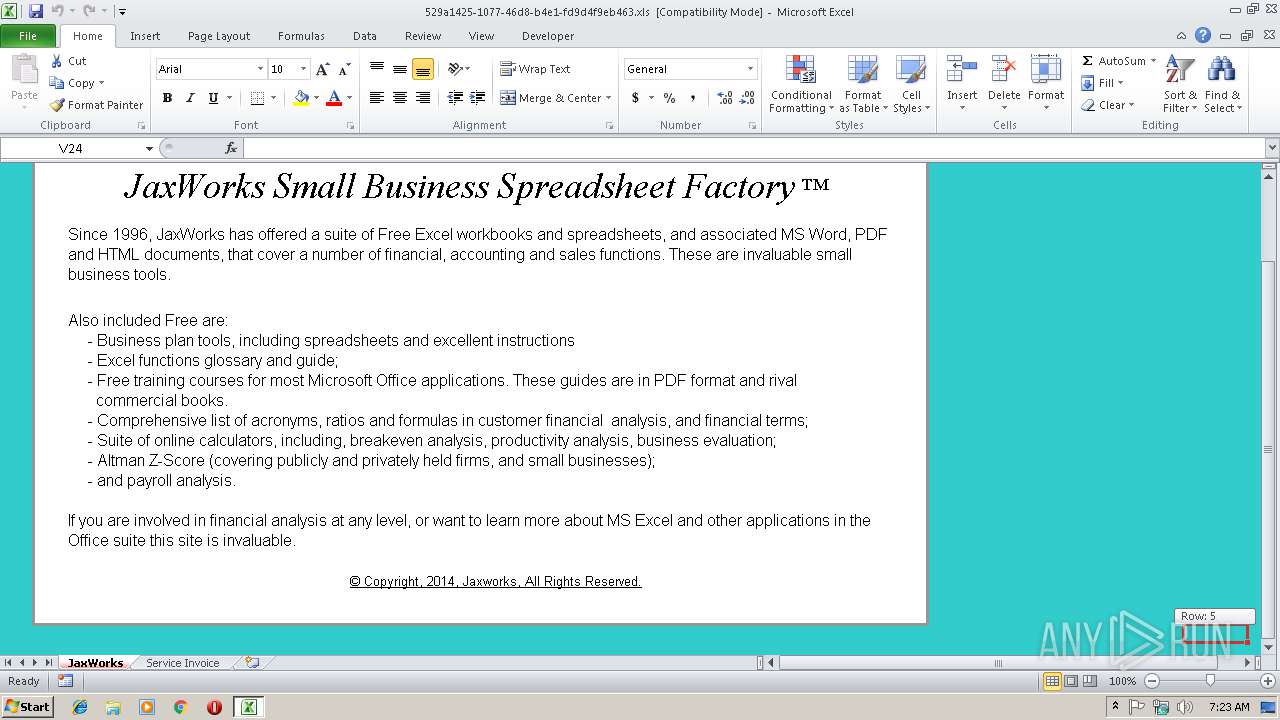Click Insert Worksheet tab icon
This screenshot has height=720, width=1280.
pyautogui.click(x=252, y=662)
